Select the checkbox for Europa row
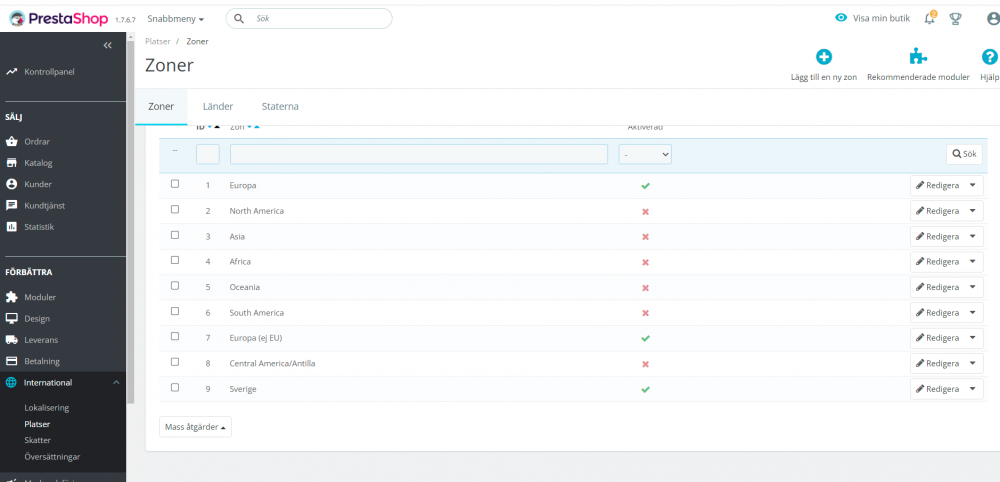 pos(175,184)
